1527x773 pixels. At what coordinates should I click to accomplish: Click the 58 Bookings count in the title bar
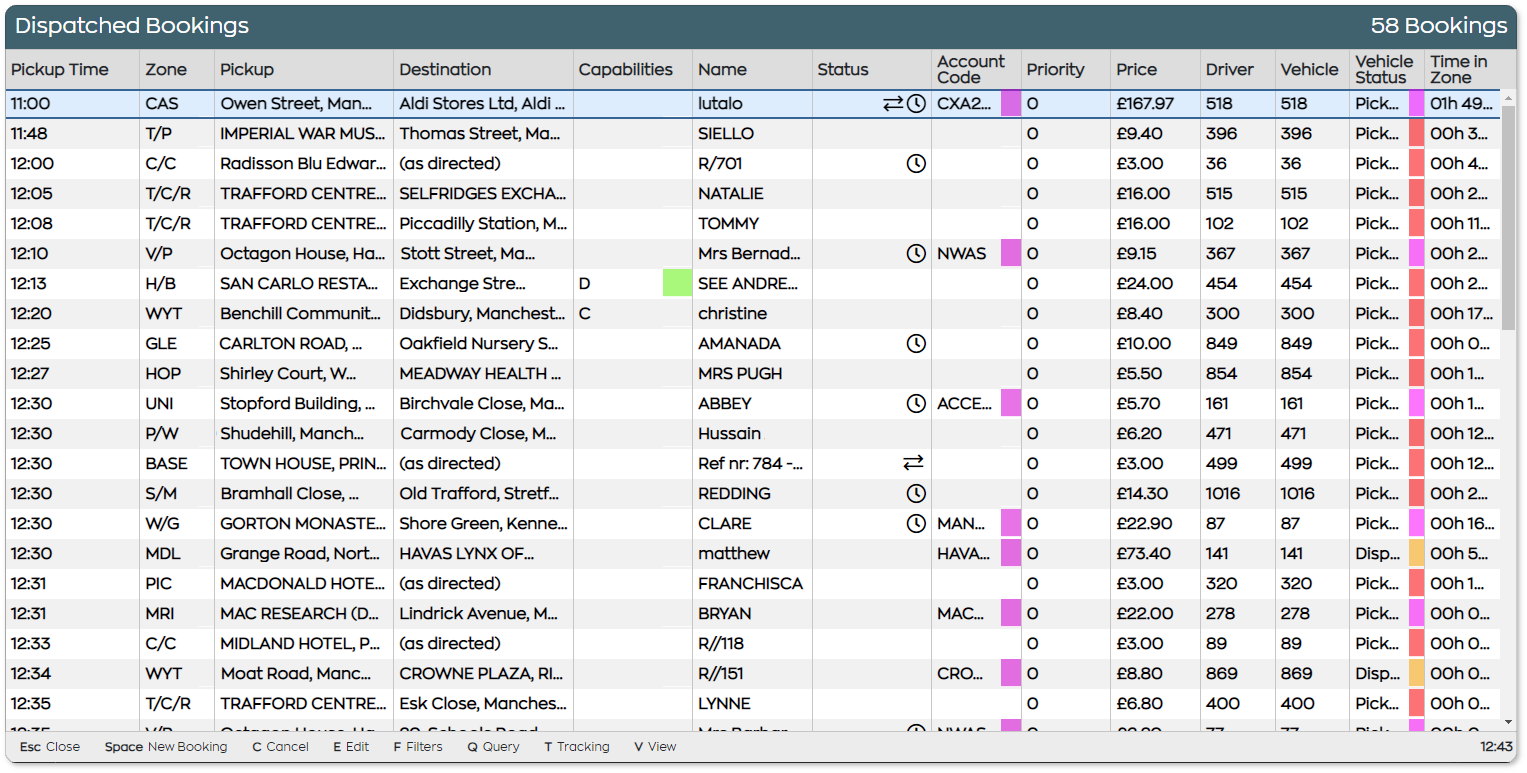(1439, 26)
